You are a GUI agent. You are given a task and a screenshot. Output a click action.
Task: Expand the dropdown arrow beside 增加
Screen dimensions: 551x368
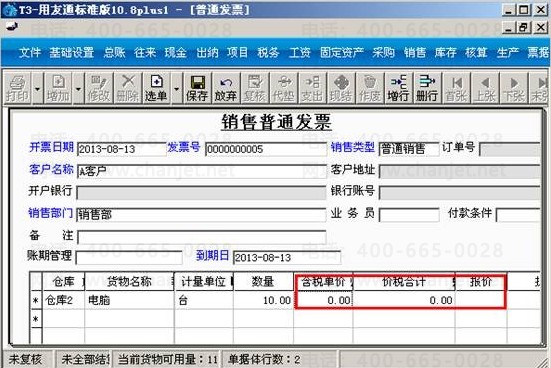click(x=78, y=88)
